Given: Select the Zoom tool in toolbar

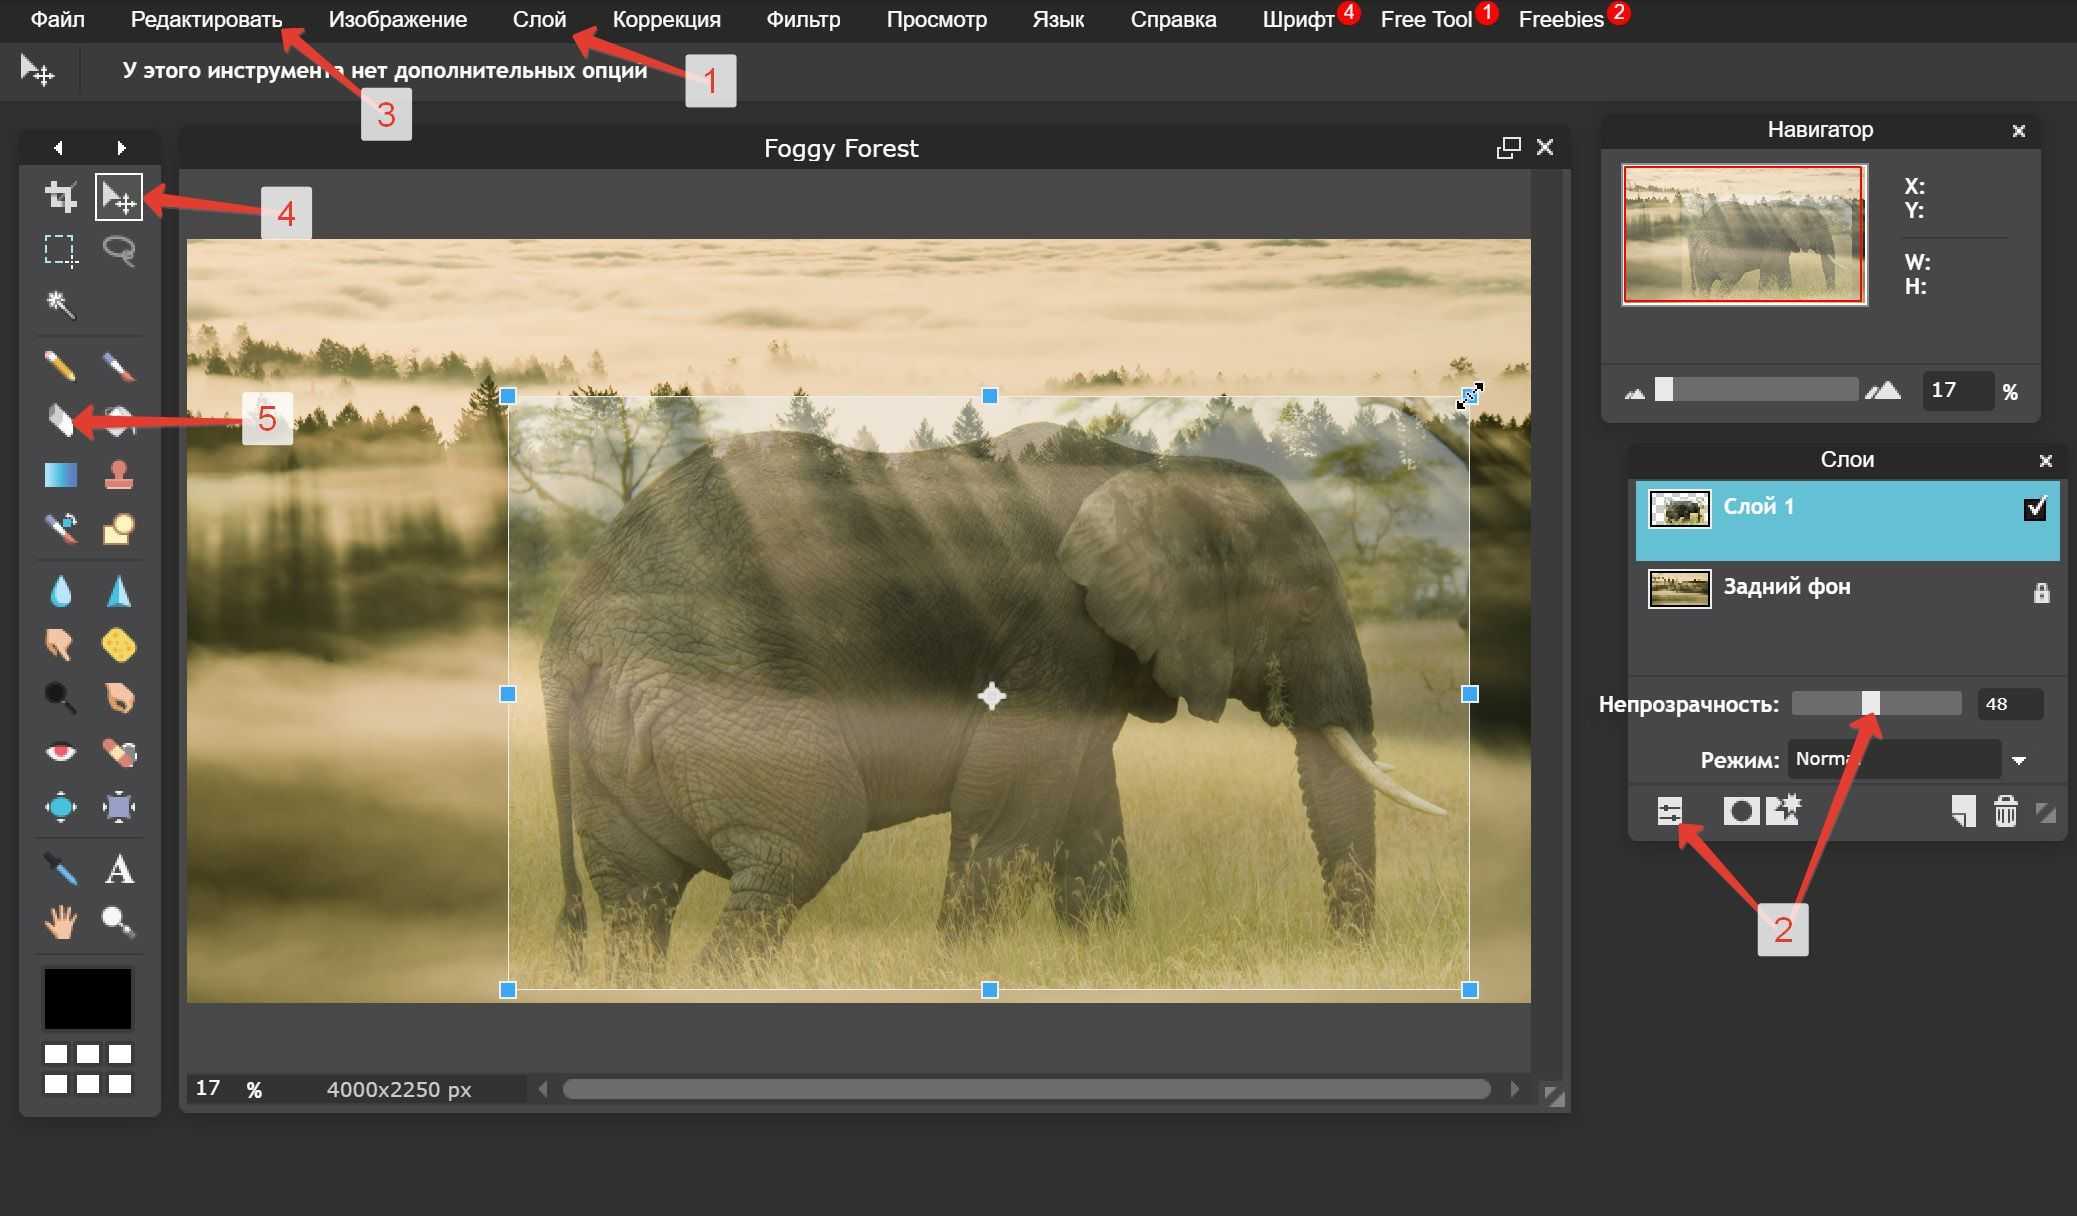Looking at the screenshot, I should (x=114, y=921).
